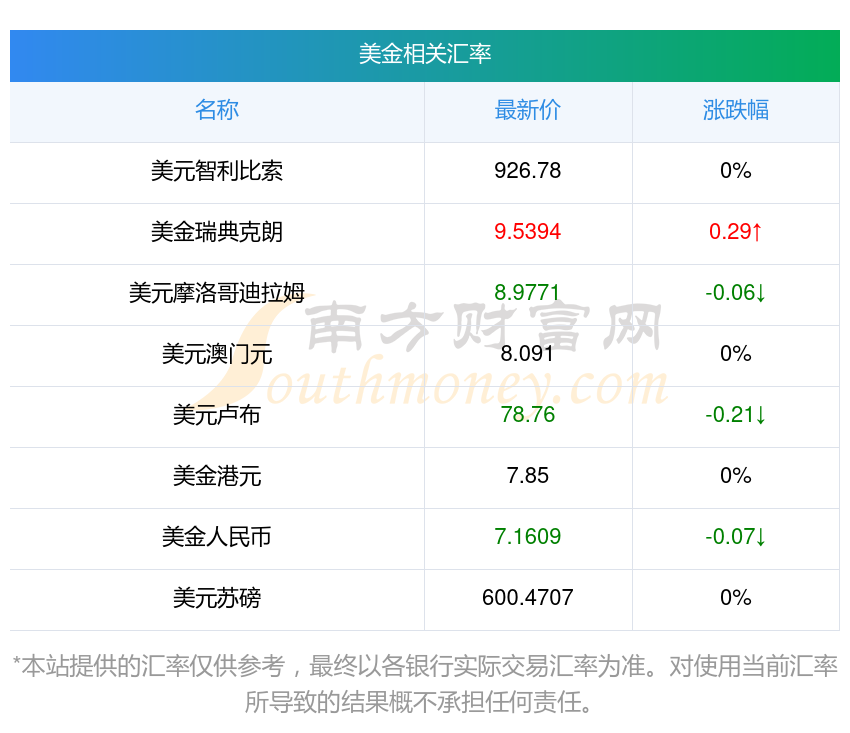Viewport: 850px width, 733px height.
Task: Click the 0% change for 美金港元
Action: click(736, 476)
